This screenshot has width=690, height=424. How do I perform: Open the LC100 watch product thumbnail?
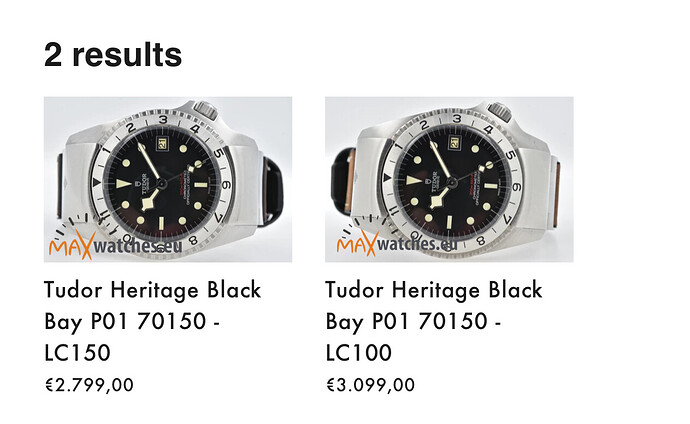(x=449, y=179)
